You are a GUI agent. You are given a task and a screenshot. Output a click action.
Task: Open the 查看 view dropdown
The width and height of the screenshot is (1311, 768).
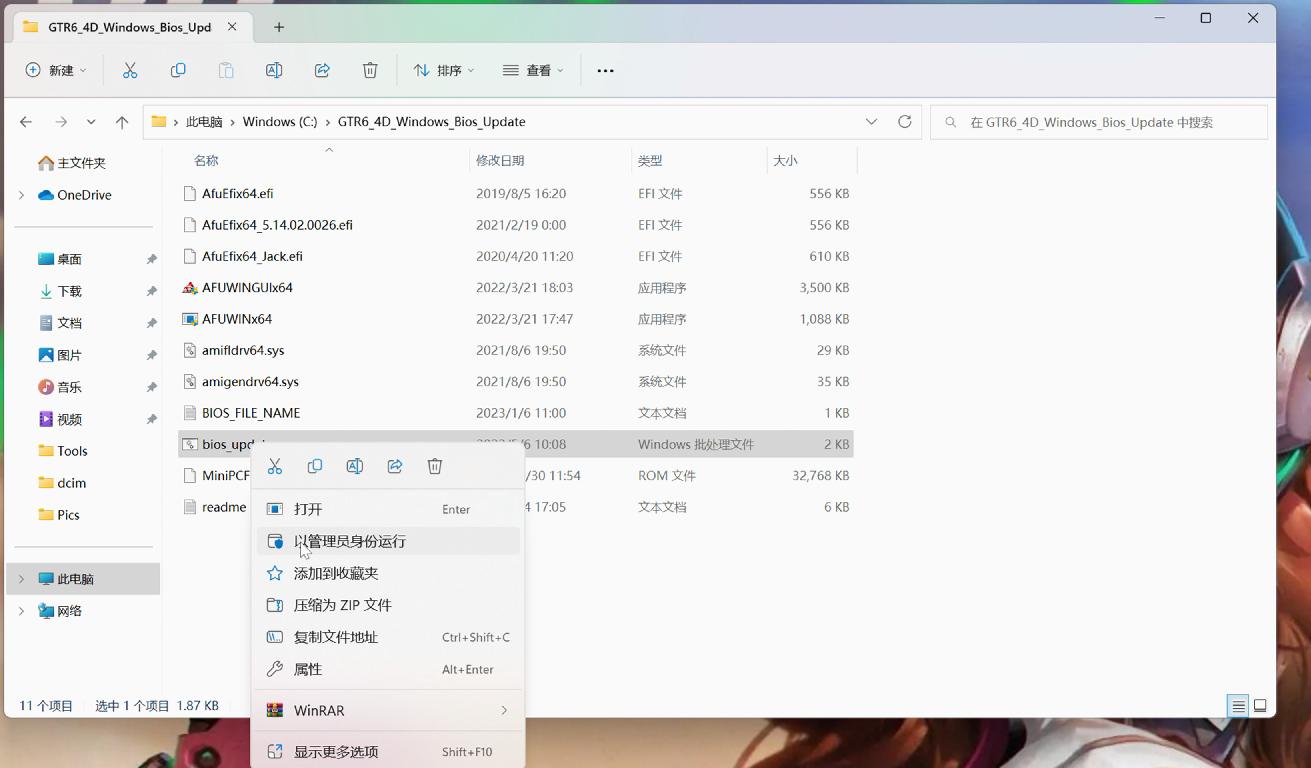(531, 70)
